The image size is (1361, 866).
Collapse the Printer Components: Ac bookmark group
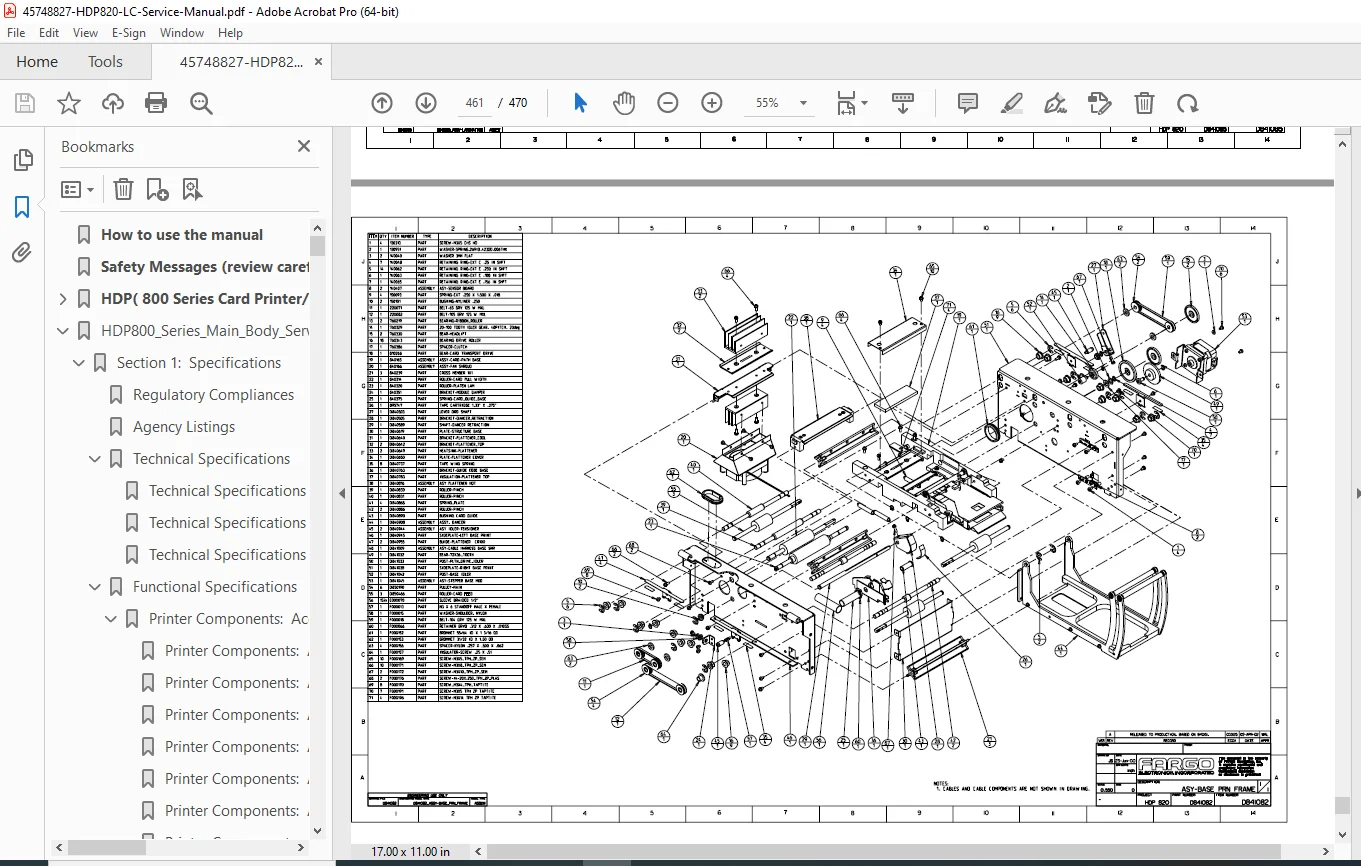tap(112, 619)
